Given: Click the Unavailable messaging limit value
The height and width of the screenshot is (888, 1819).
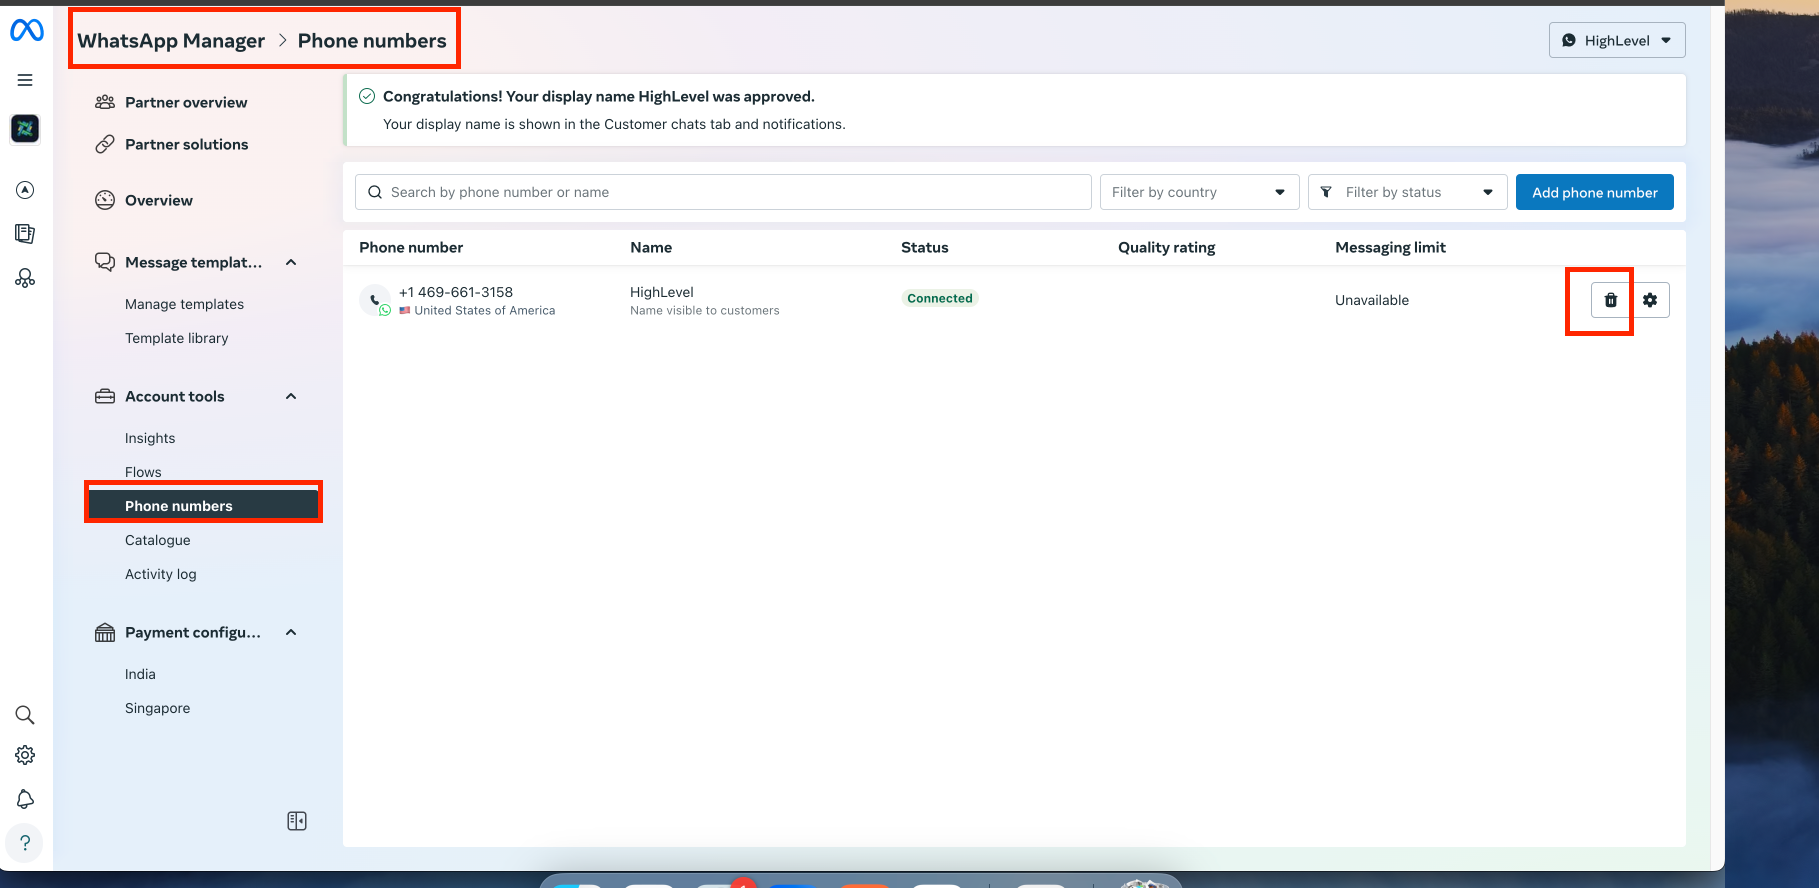Looking at the screenshot, I should point(1372,300).
